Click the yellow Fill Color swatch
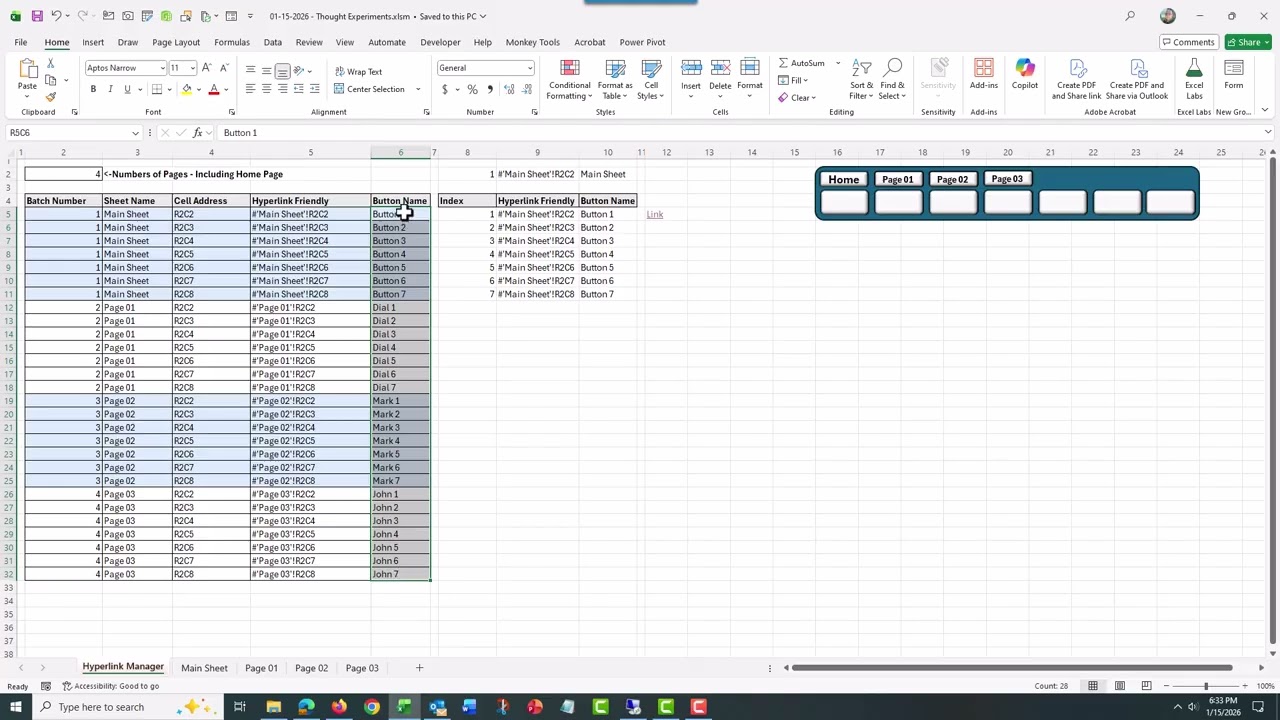This screenshot has height=720, width=1280. pos(186,89)
